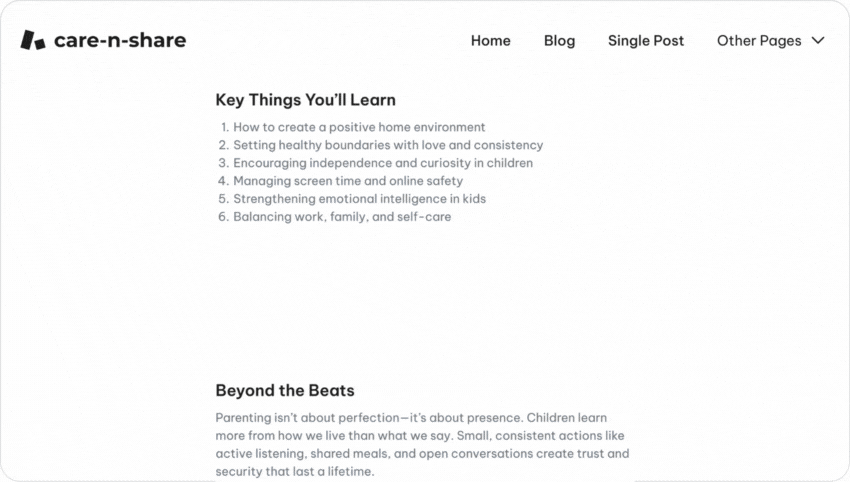Open the Single Post page
The image size is (850, 482).
point(646,41)
